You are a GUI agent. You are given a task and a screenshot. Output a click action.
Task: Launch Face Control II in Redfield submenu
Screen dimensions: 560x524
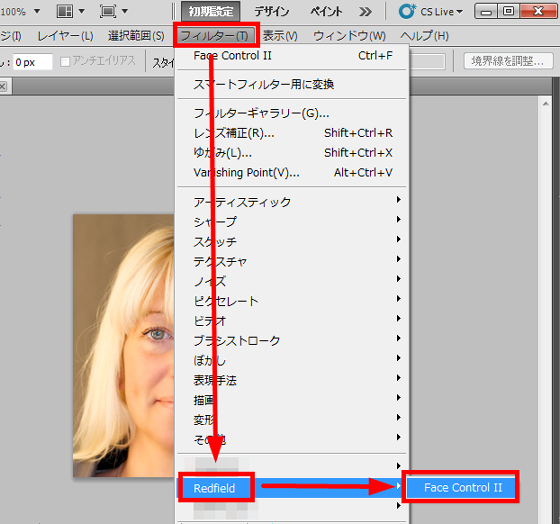pos(462,488)
